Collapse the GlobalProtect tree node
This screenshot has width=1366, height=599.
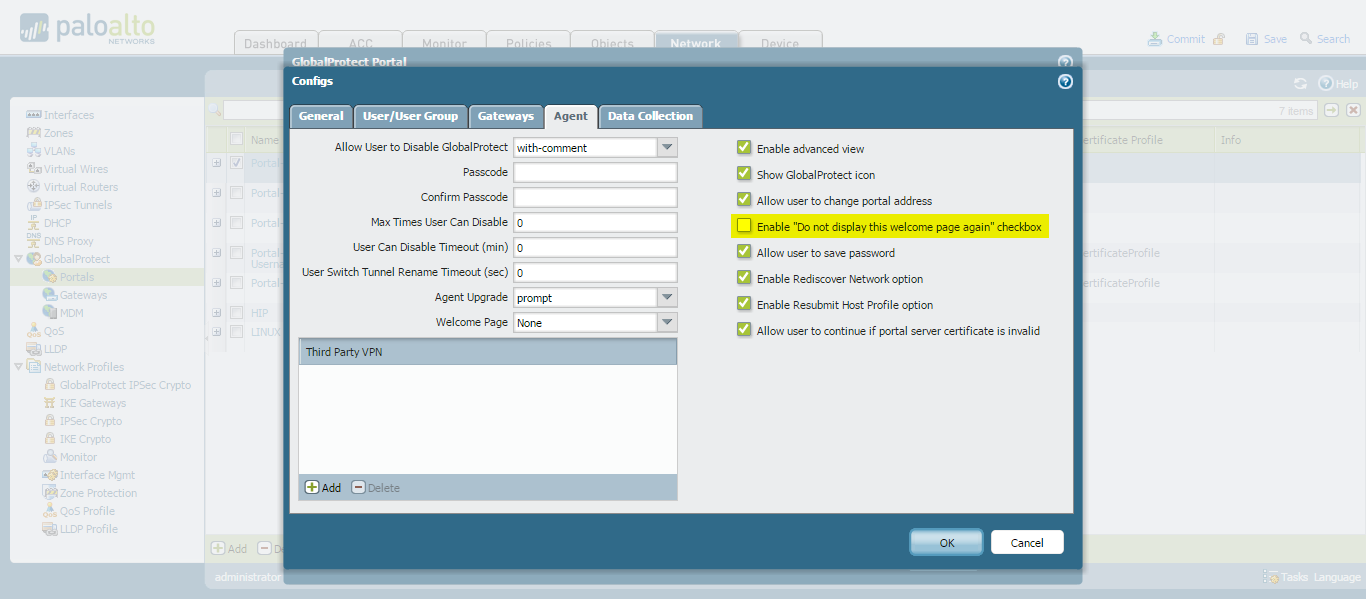(x=18, y=259)
